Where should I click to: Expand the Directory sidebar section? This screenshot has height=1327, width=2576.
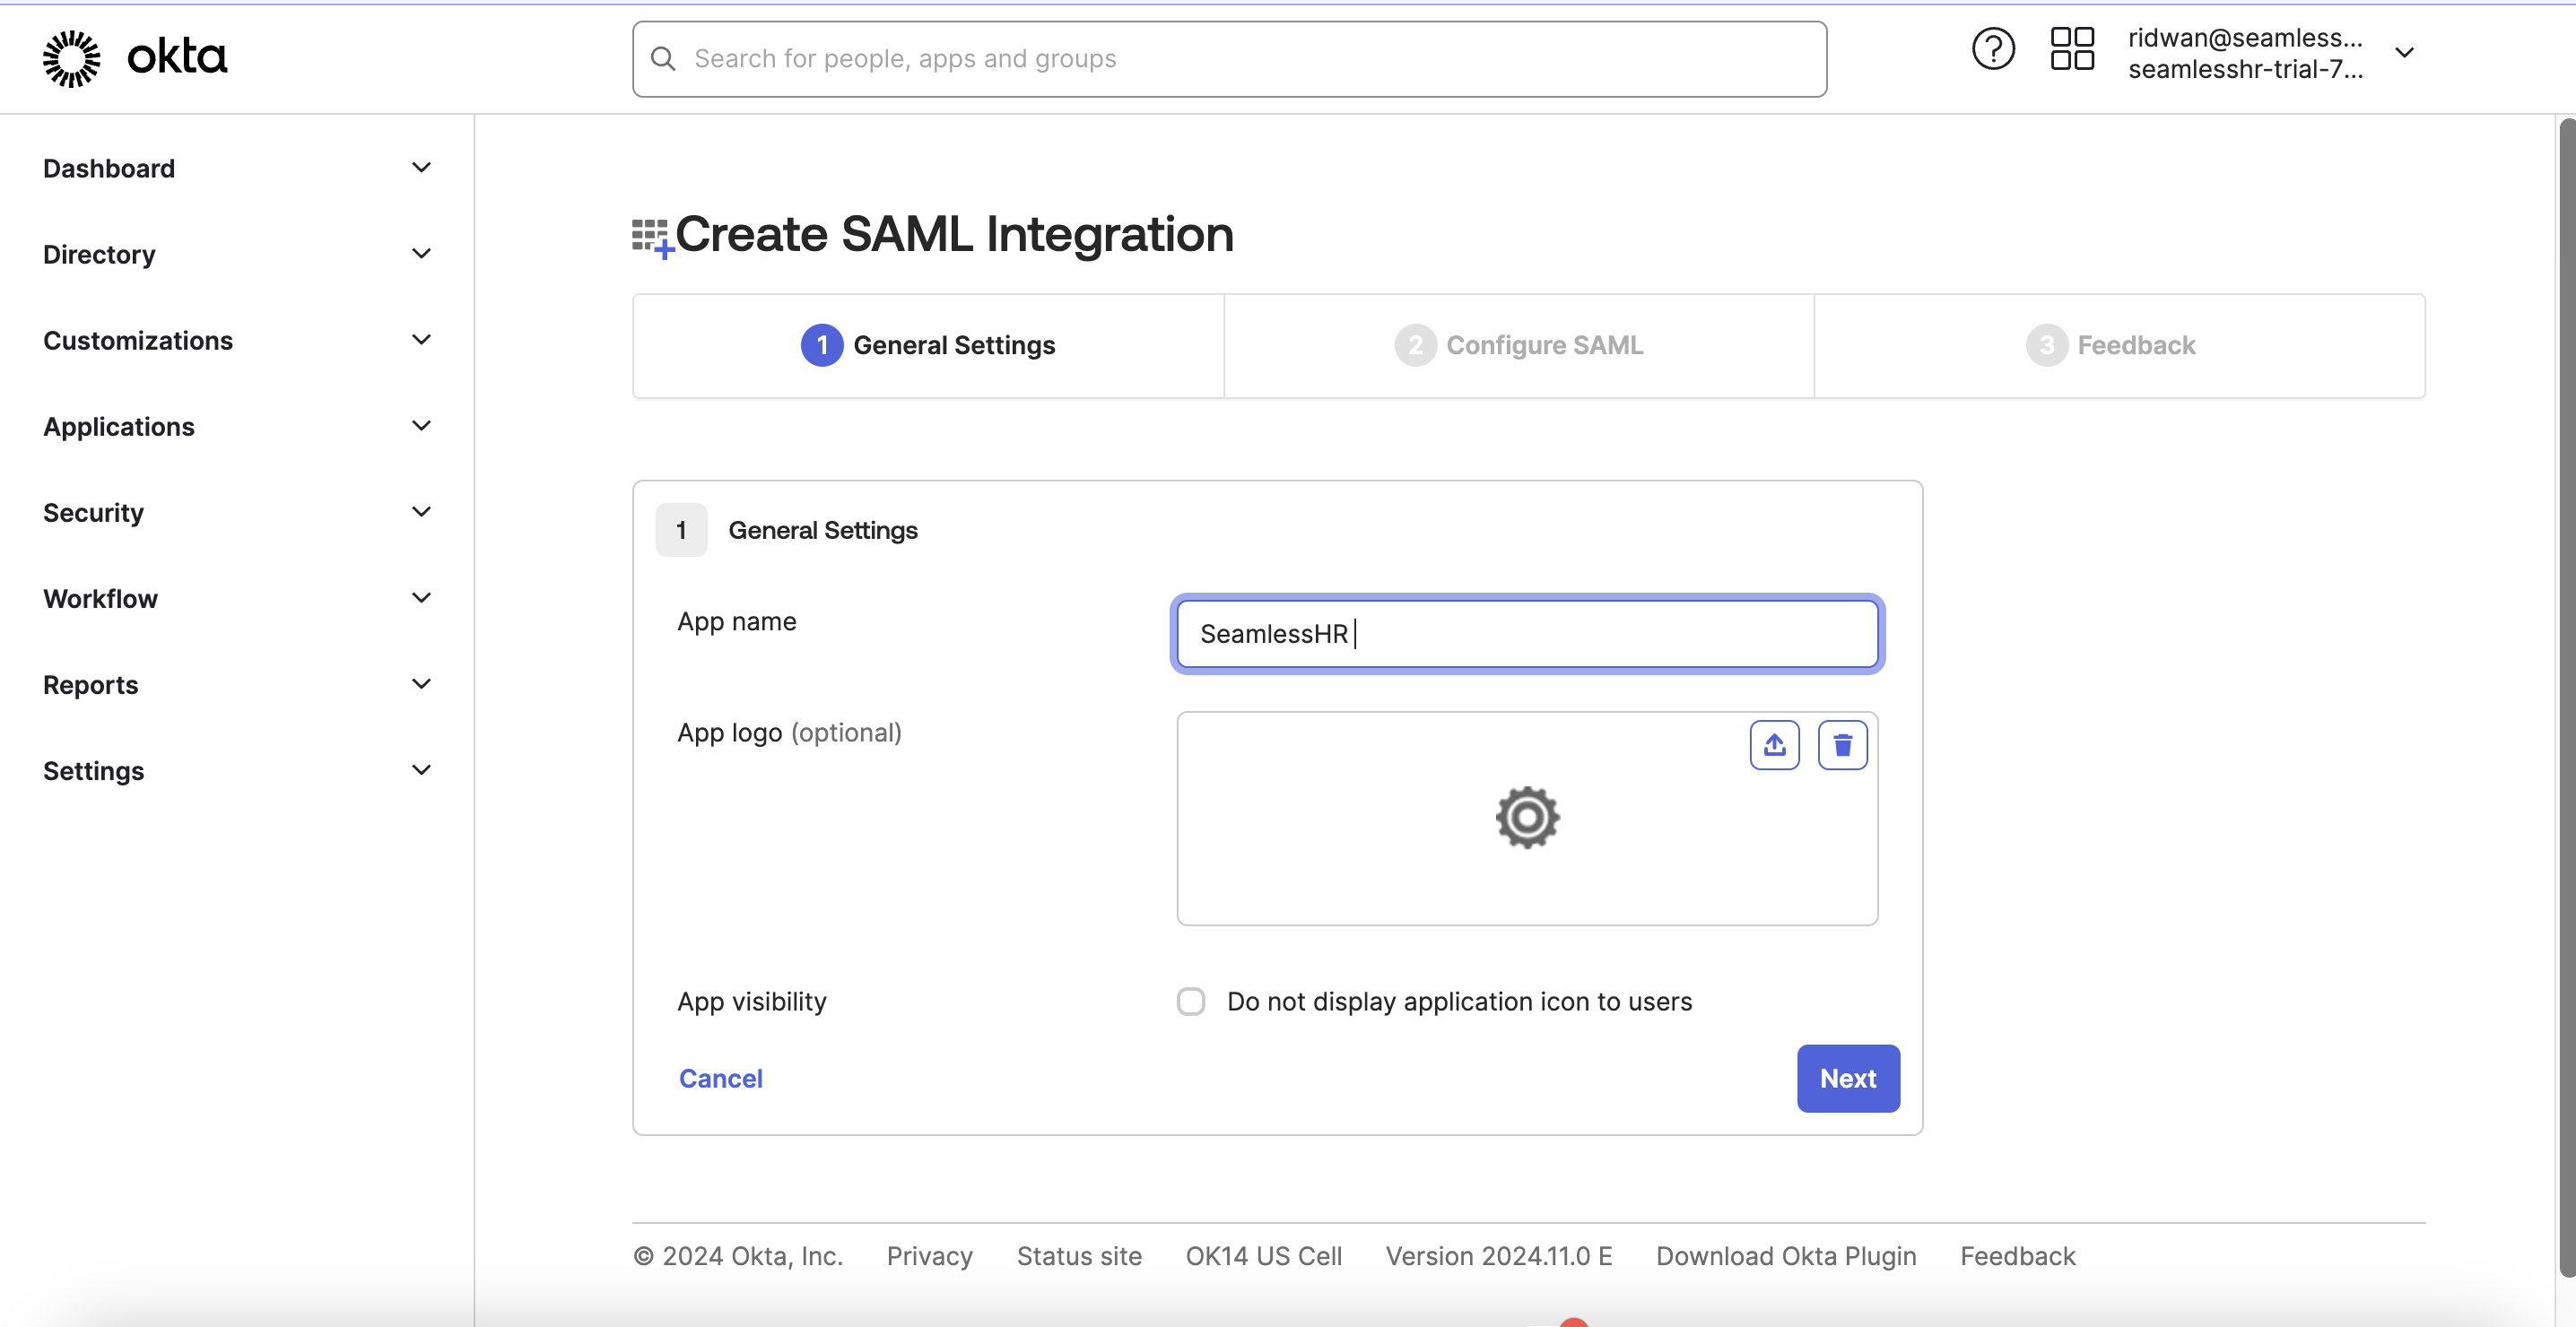(421, 254)
